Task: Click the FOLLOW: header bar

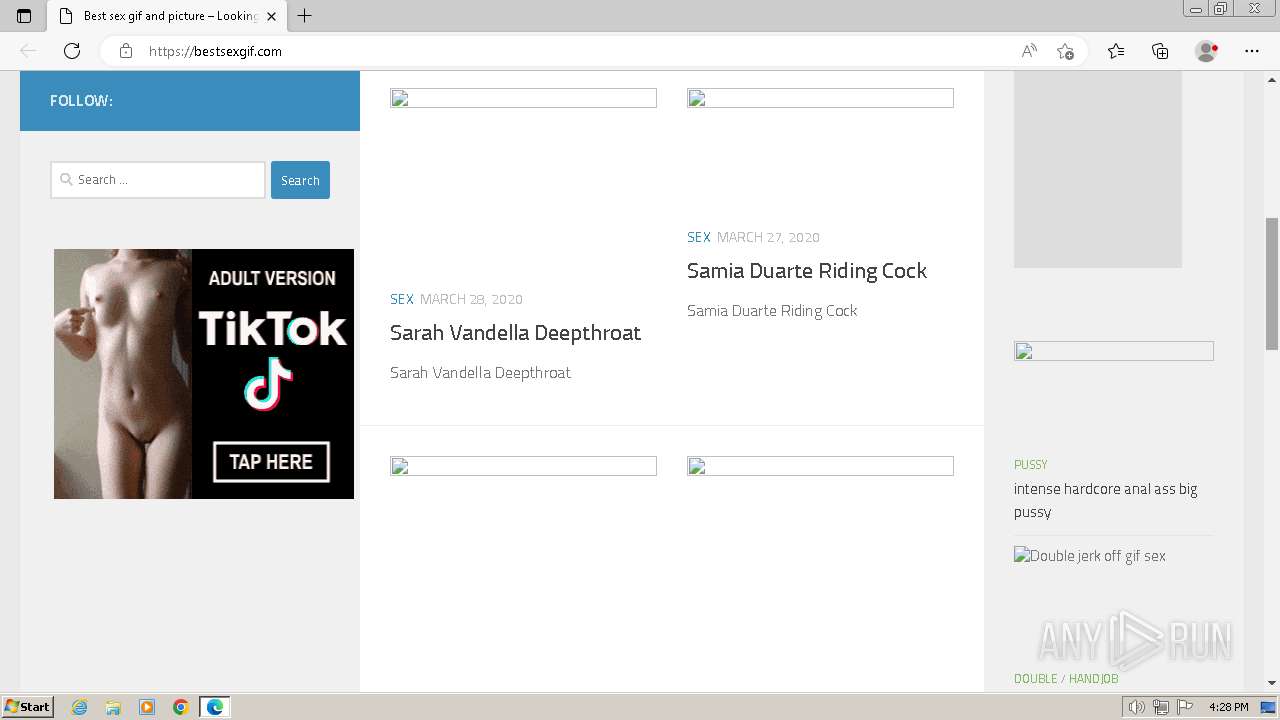Action: tap(190, 101)
